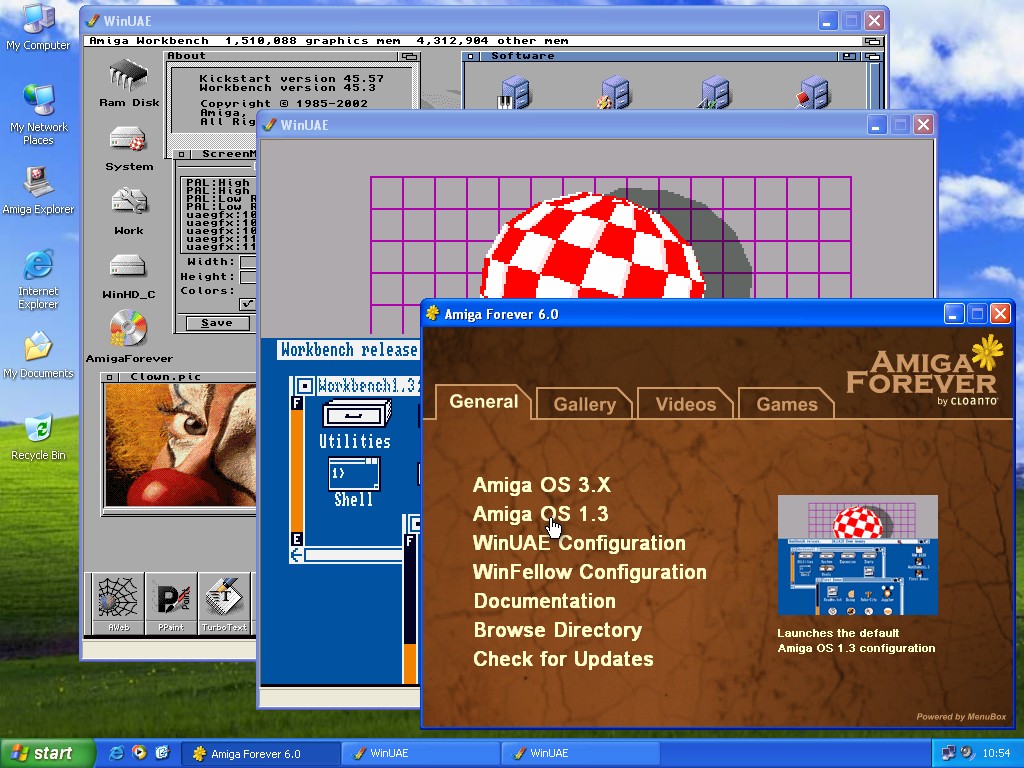Click the 'Workbench release' title bar text
This screenshot has height=768, width=1024.
[x=349, y=350]
